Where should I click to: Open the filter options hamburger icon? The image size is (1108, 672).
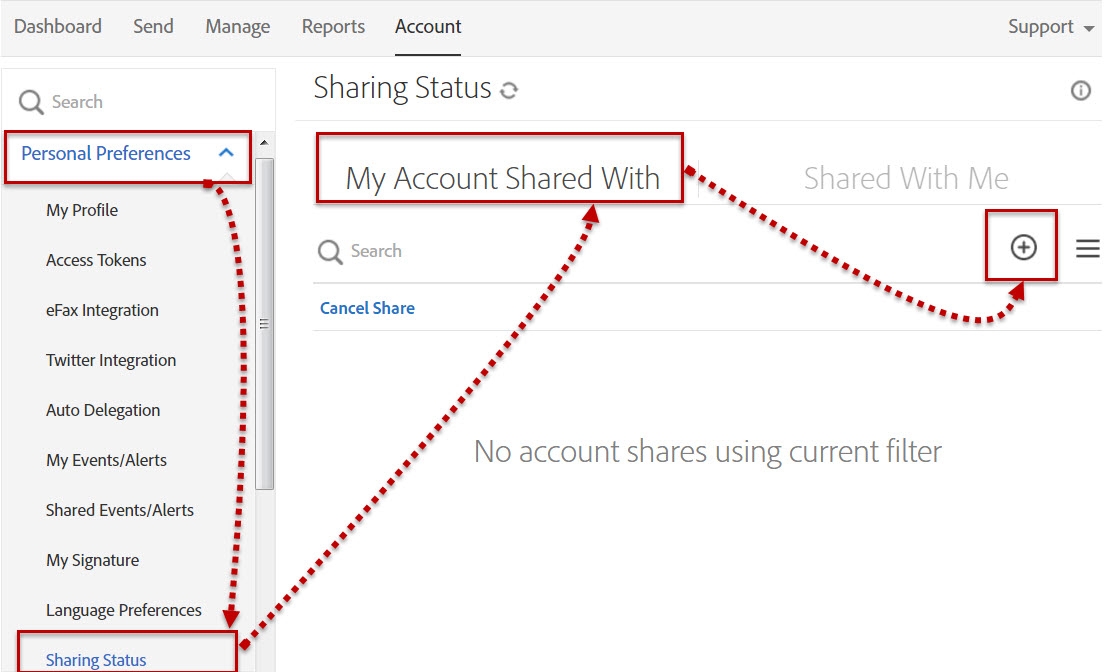click(1087, 249)
